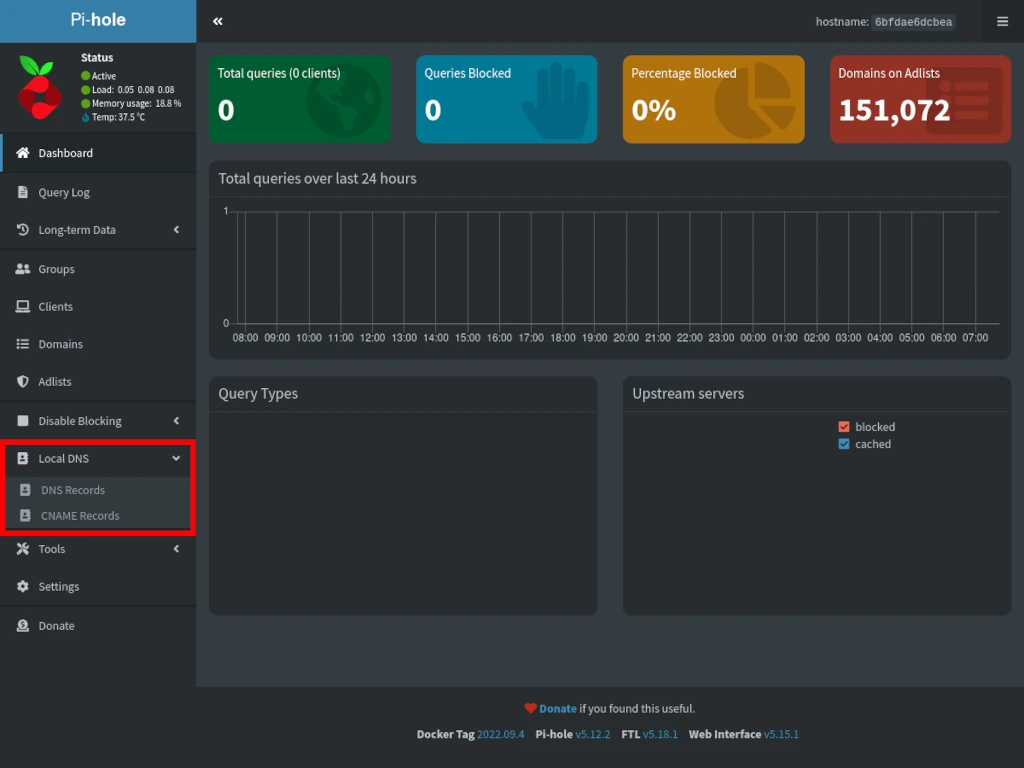This screenshot has width=1024, height=768.
Task: Click the list icon on Domains on Adlists
Action: click(964, 101)
